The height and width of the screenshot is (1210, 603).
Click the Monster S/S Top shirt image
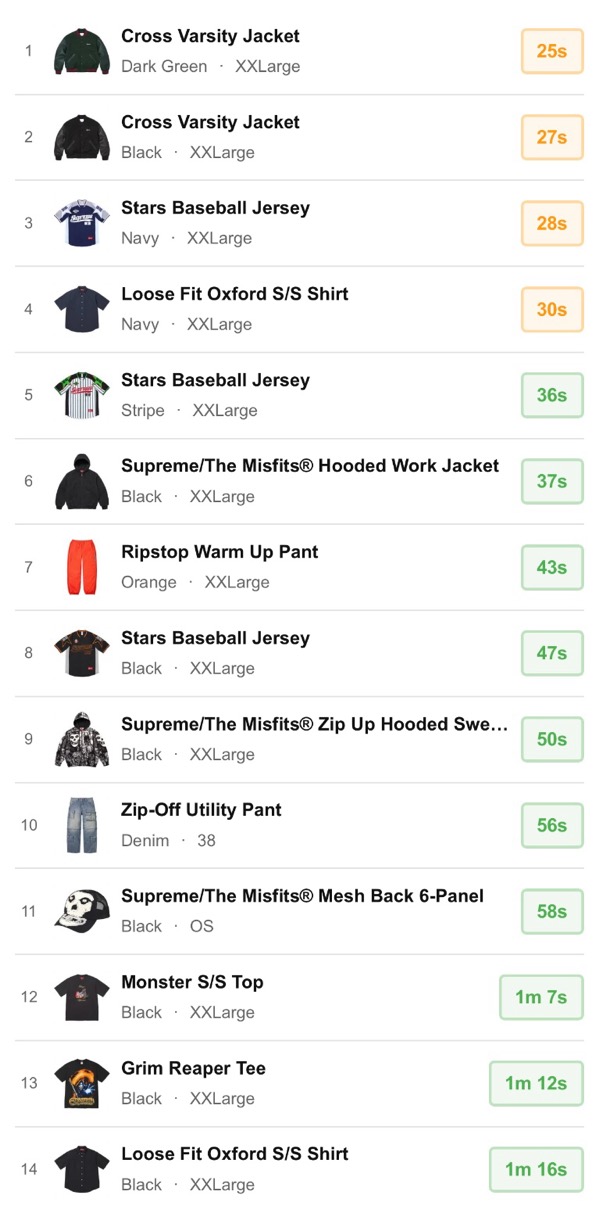pos(82,997)
